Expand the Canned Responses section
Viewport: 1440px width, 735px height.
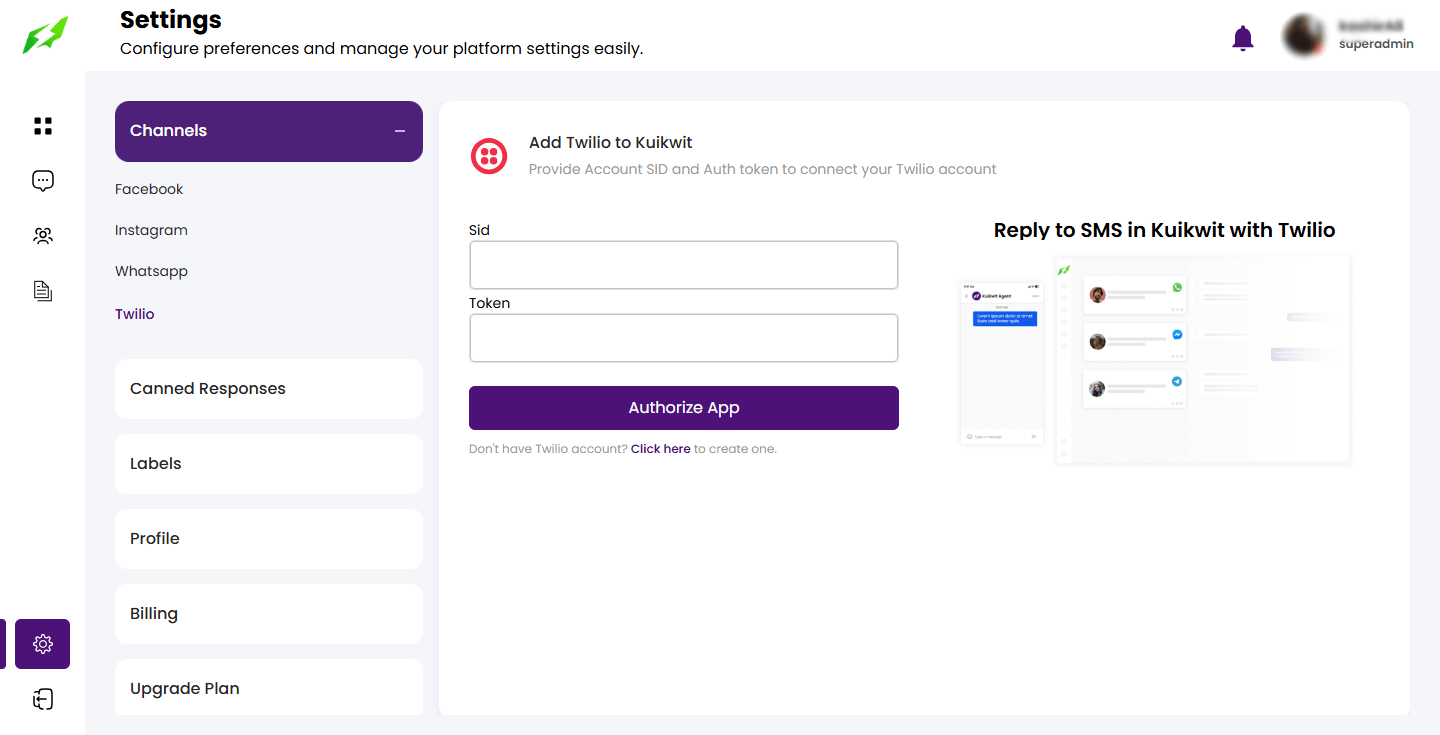268,389
